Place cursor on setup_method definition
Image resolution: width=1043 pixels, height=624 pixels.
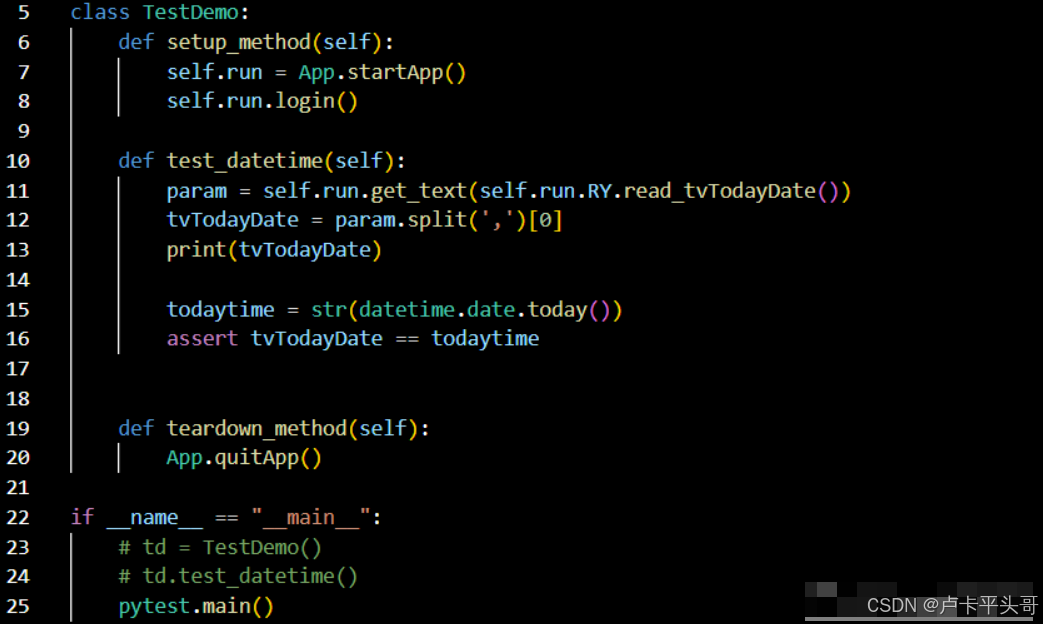tap(239, 43)
